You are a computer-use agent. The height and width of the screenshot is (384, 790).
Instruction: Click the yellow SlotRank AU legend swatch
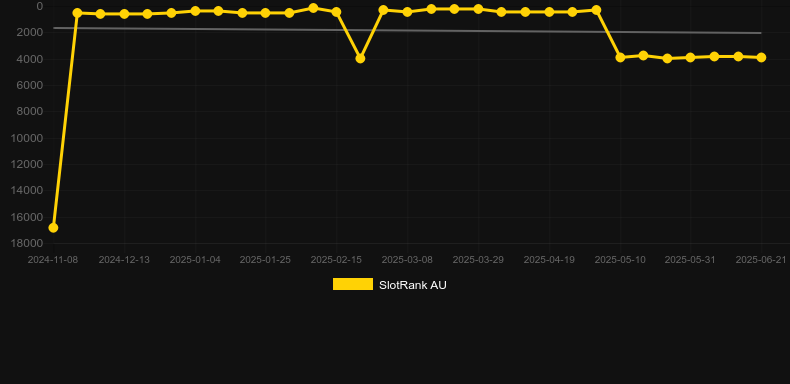coord(353,284)
